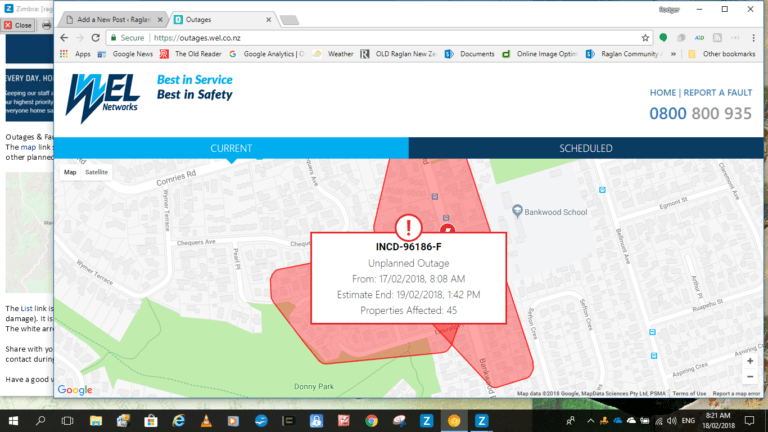Expand hidden bookmarks with double chevron
The height and width of the screenshot is (432, 768).
(x=673, y=54)
